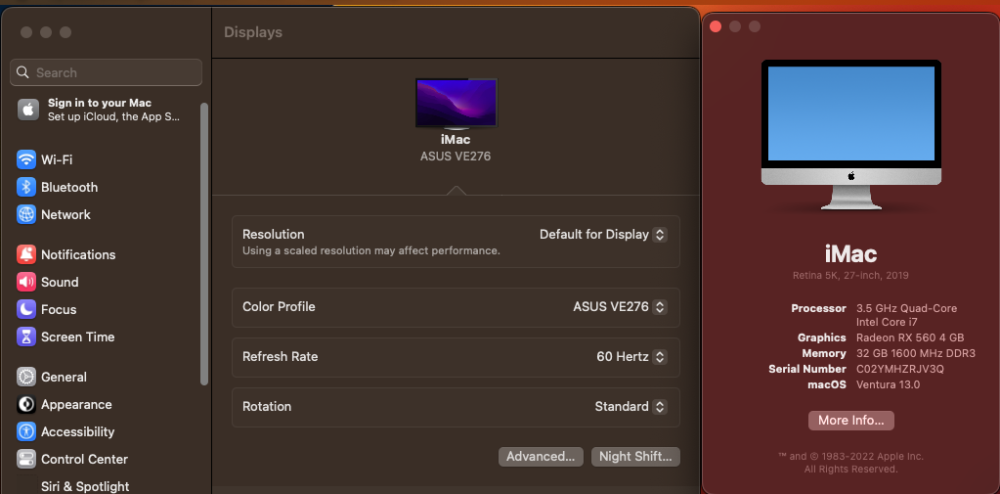Click Sign in to your Mac
Viewport: 1000px width, 494px height.
(x=99, y=103)
